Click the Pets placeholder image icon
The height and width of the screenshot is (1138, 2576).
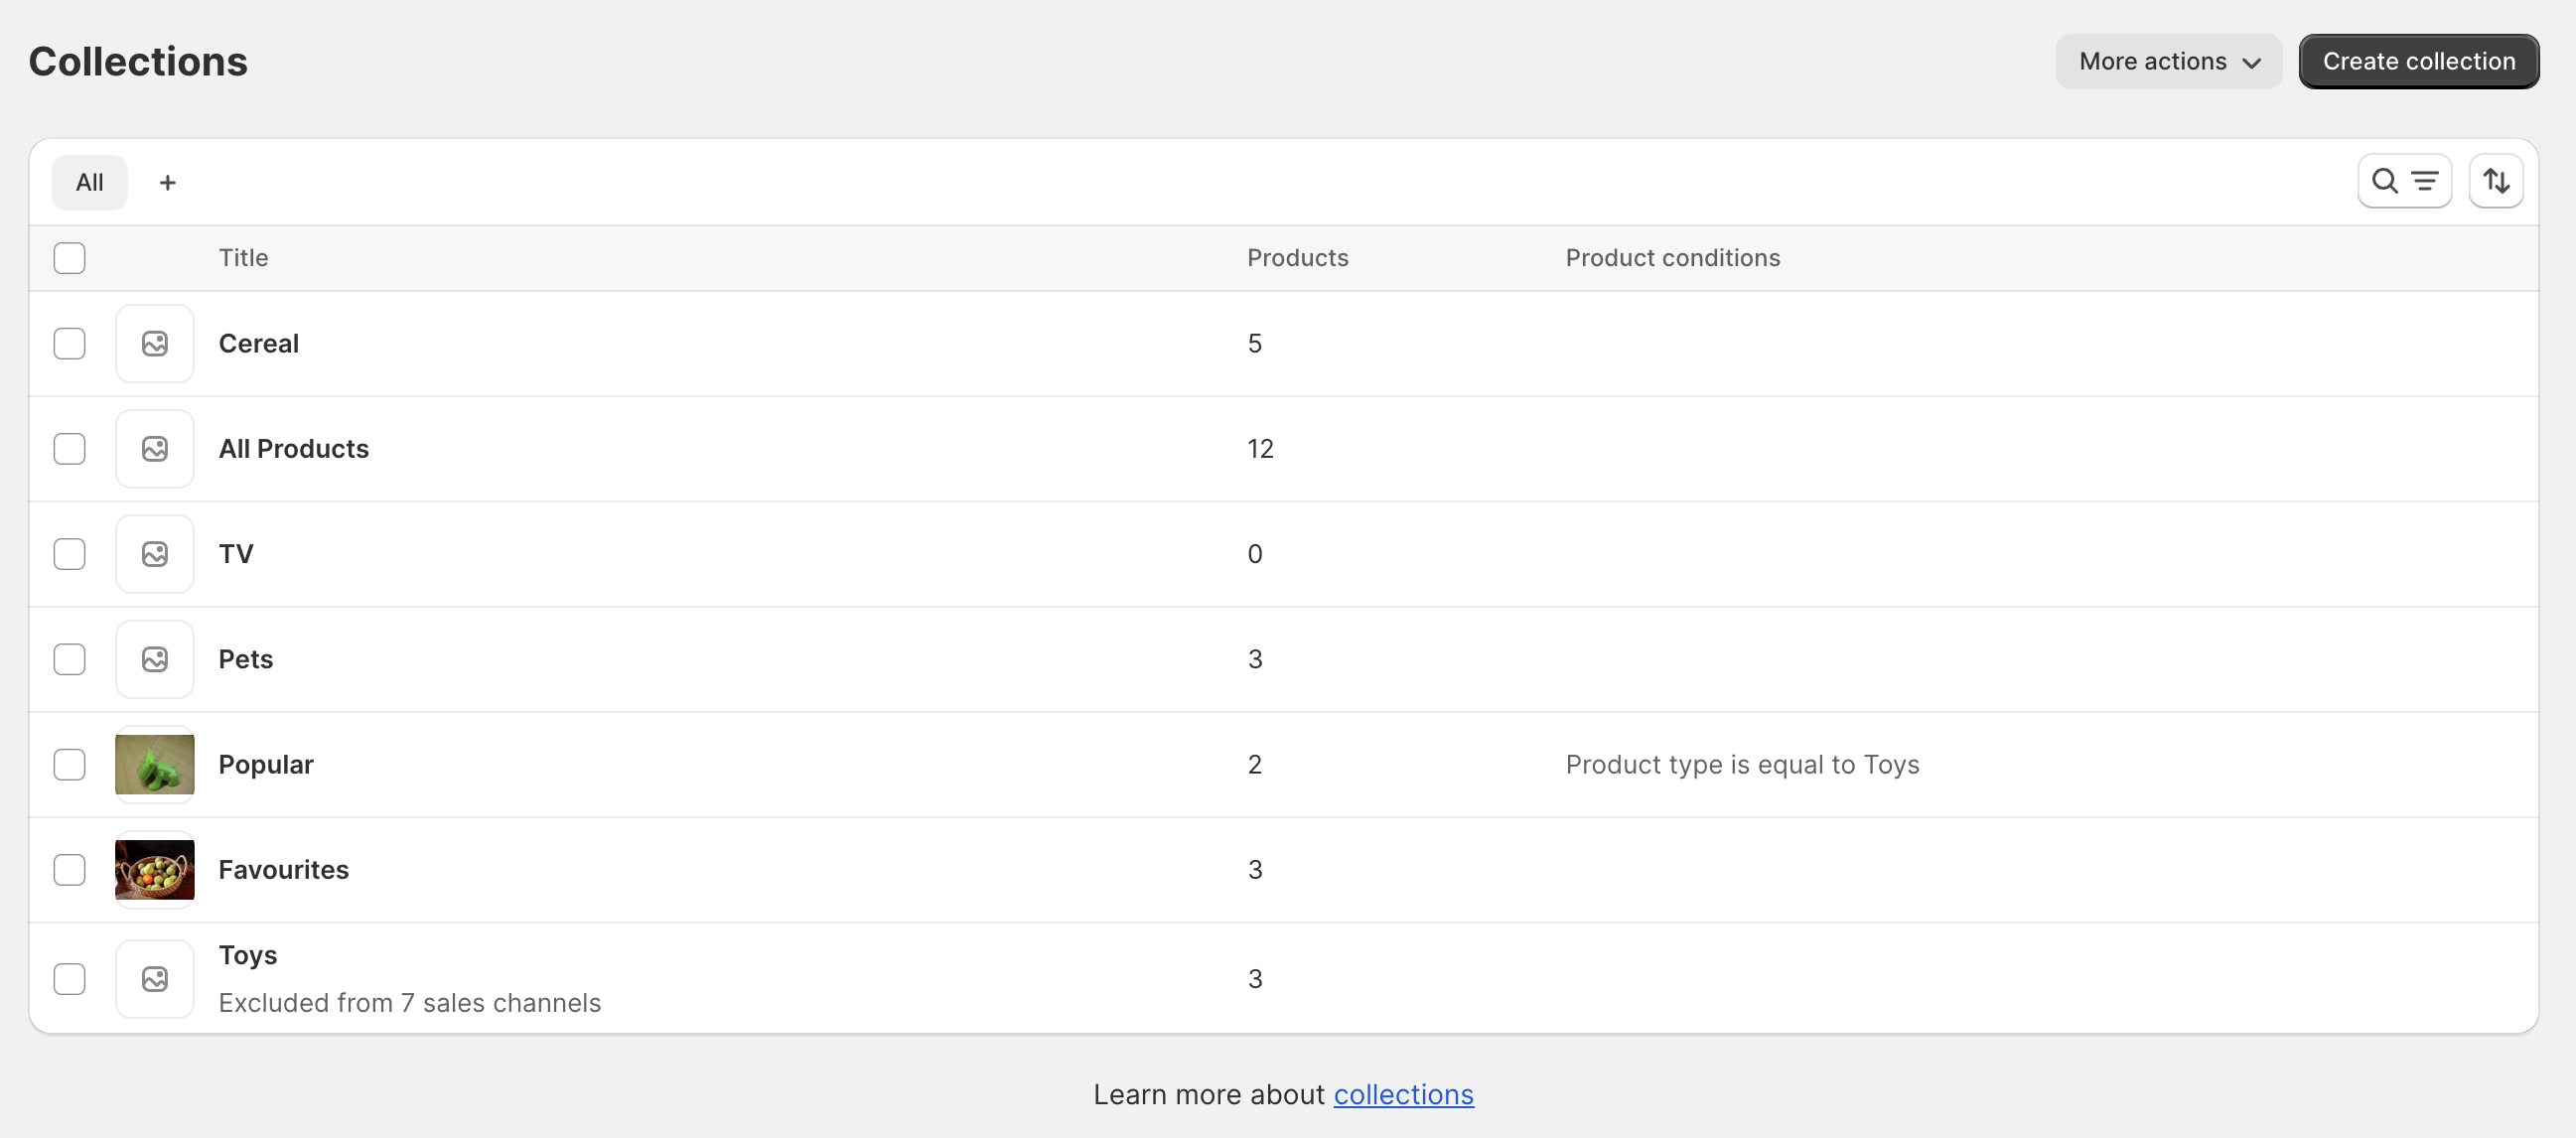click(154, 658)
